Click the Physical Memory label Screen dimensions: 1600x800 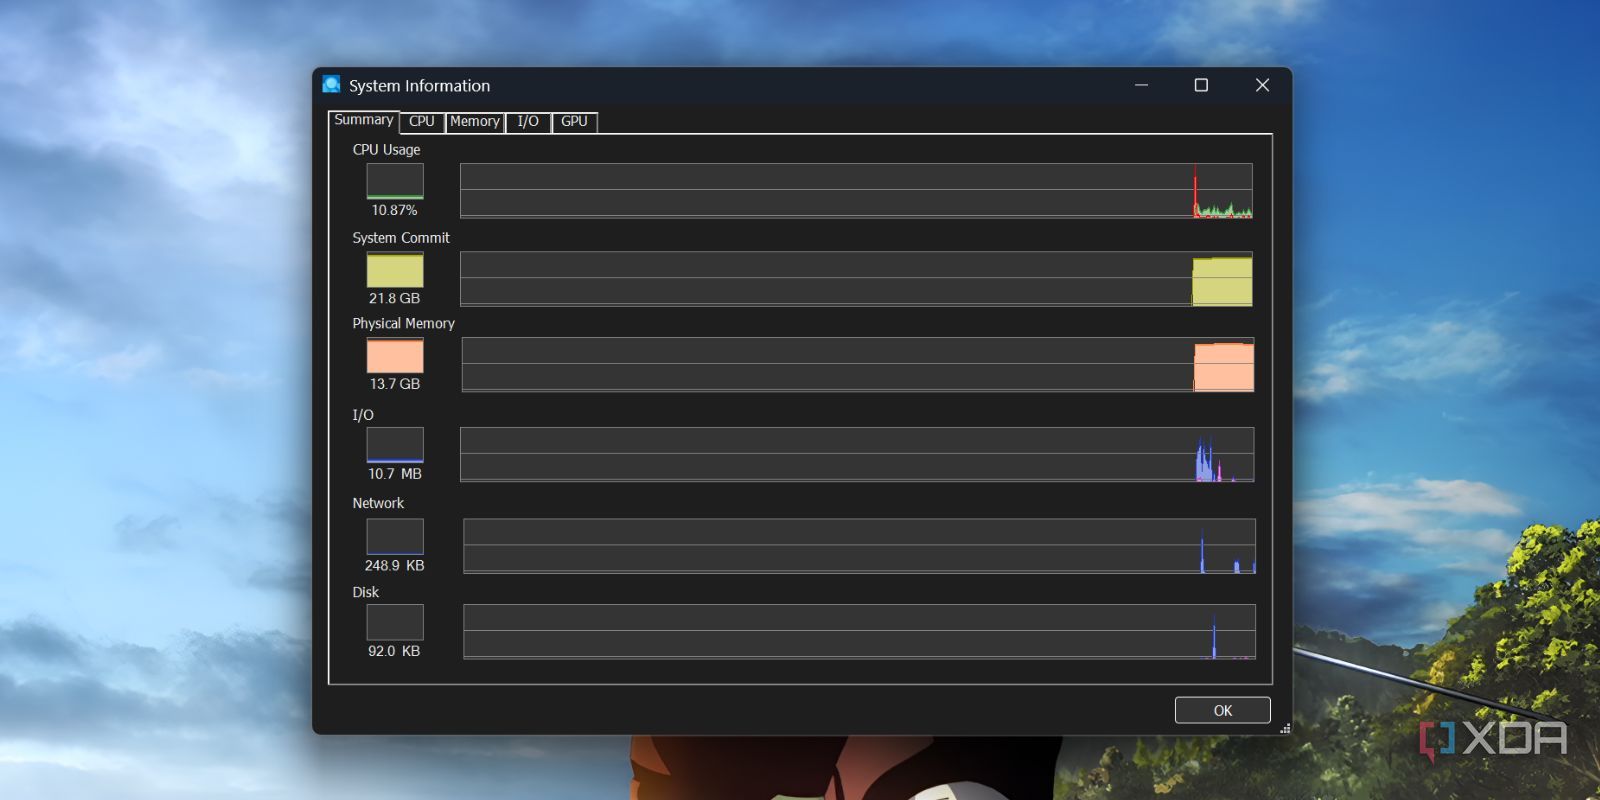(x=403, y=324)
